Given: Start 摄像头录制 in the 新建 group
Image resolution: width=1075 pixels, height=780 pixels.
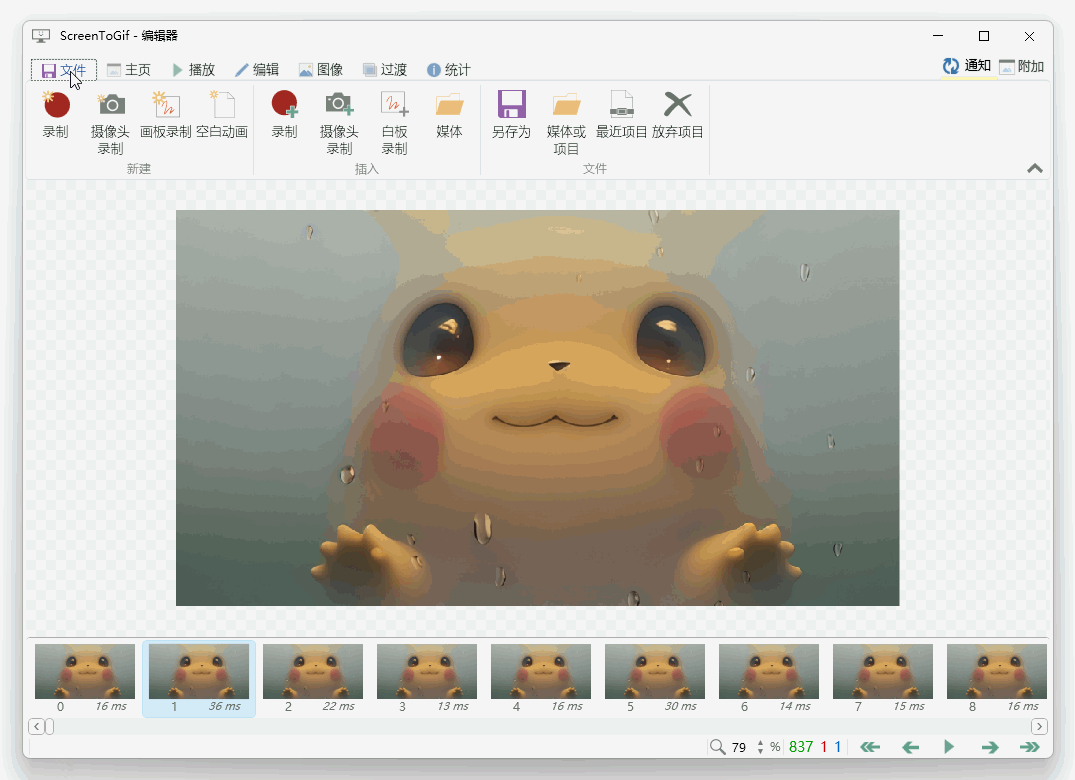Looking at the screenshot, I should pyautogui.click(x=110, y=123).
